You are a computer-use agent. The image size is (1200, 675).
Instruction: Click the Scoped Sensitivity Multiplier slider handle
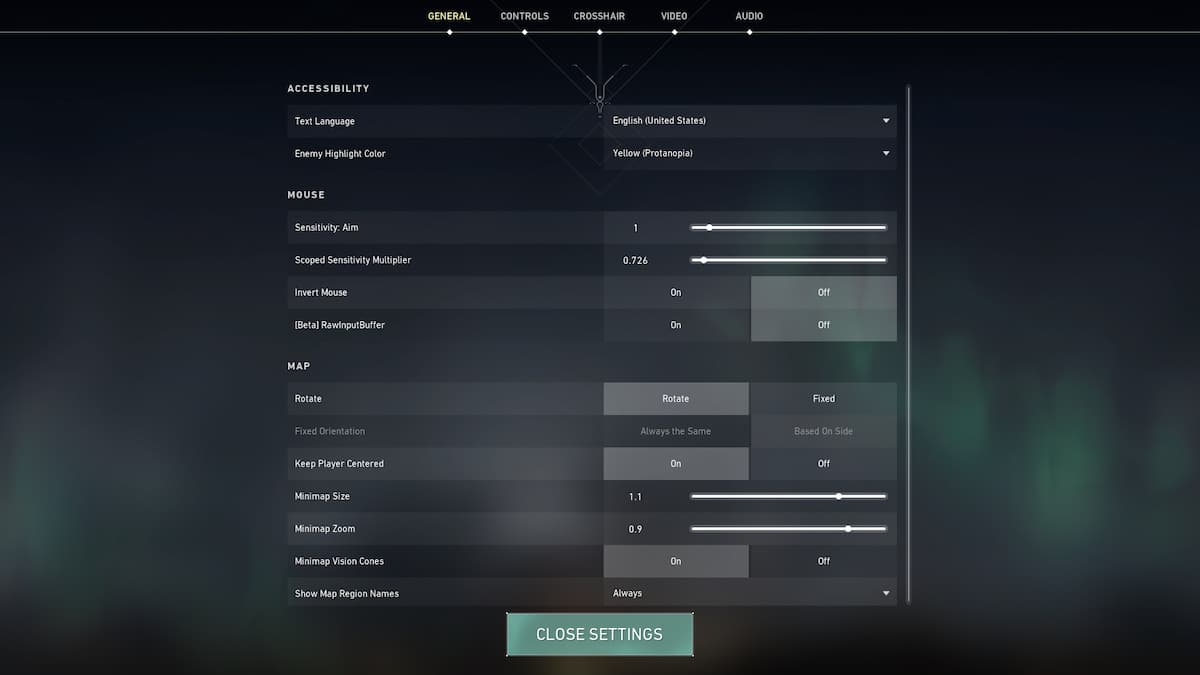click(x=704, y=260)
